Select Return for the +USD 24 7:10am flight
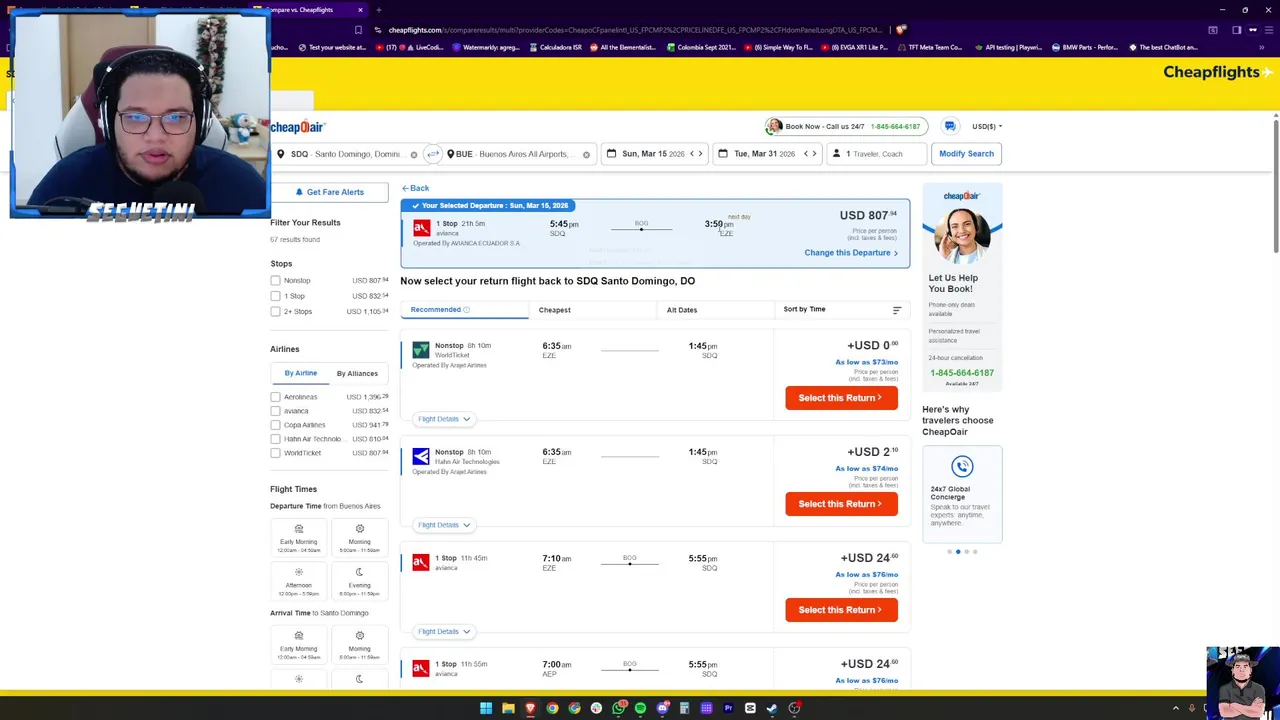1280x720 pixels. click(841, 610)
